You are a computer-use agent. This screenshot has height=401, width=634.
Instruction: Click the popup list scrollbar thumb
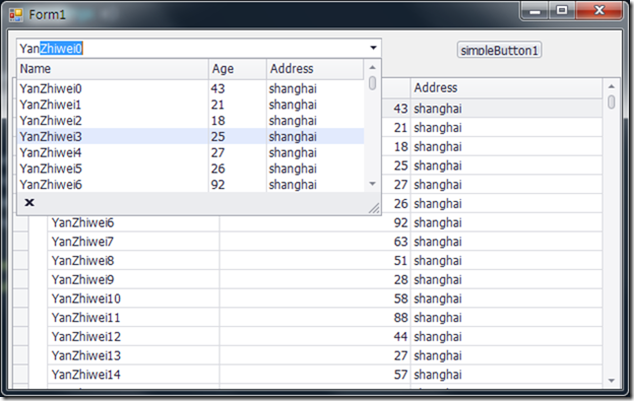click(x=372, y=83)
